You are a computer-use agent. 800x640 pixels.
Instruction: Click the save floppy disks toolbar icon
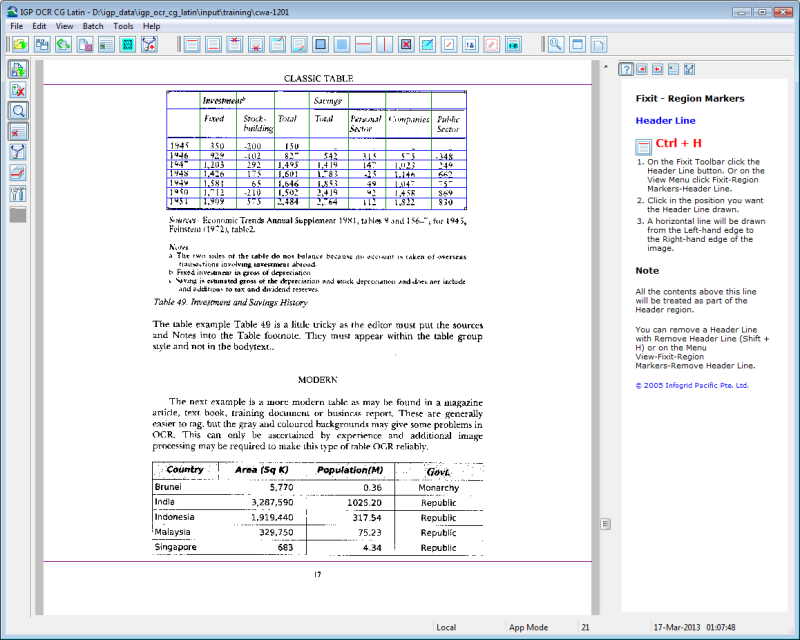pyautogui.click(x=42, y=44)
